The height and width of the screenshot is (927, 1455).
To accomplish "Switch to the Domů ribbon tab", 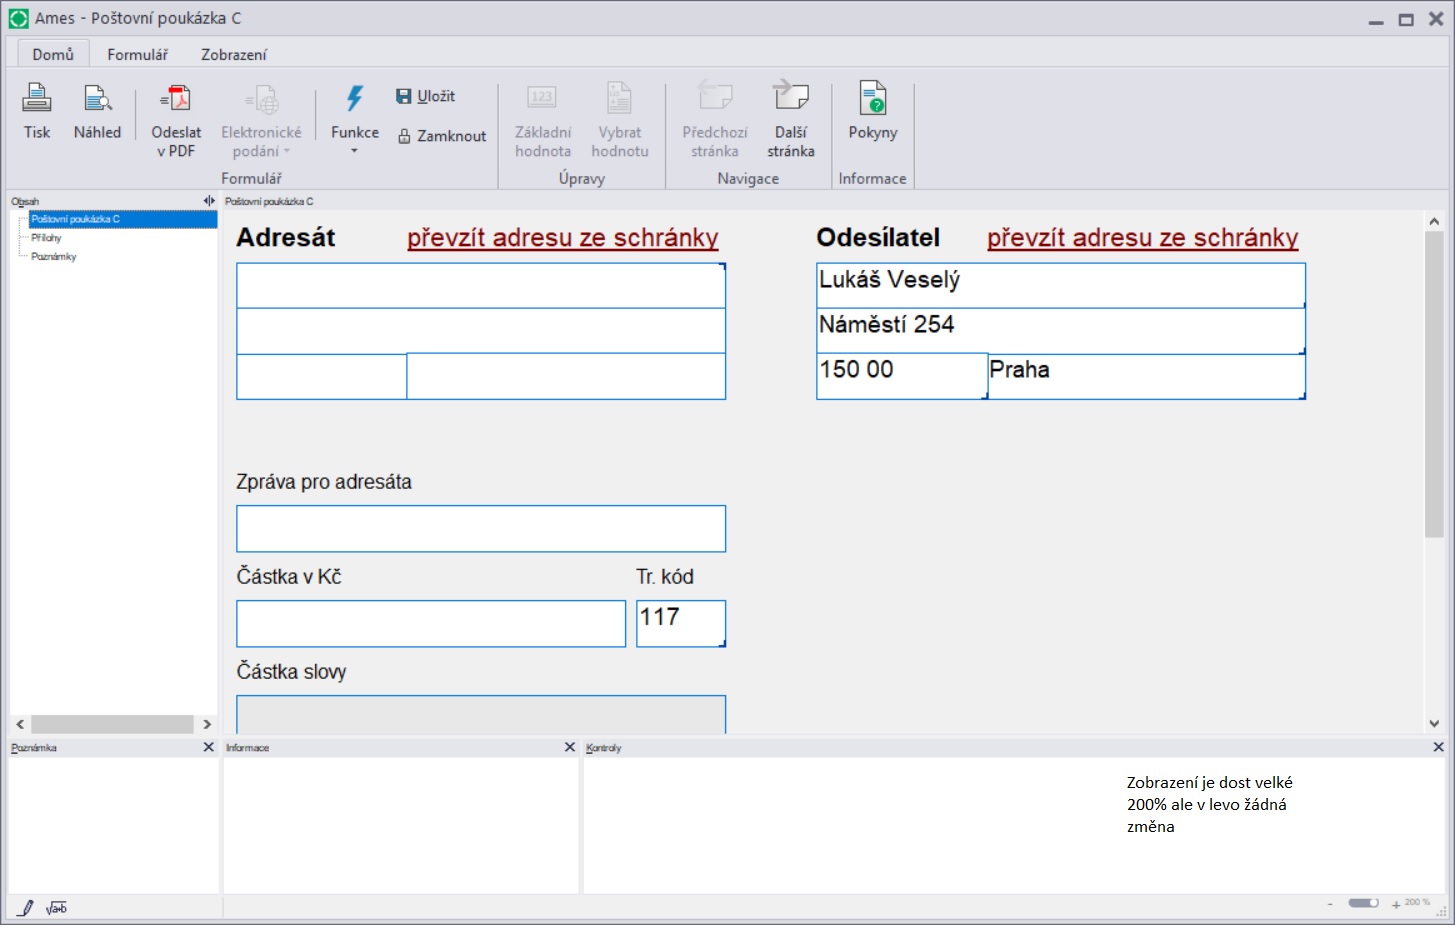I will click(53, 54).
